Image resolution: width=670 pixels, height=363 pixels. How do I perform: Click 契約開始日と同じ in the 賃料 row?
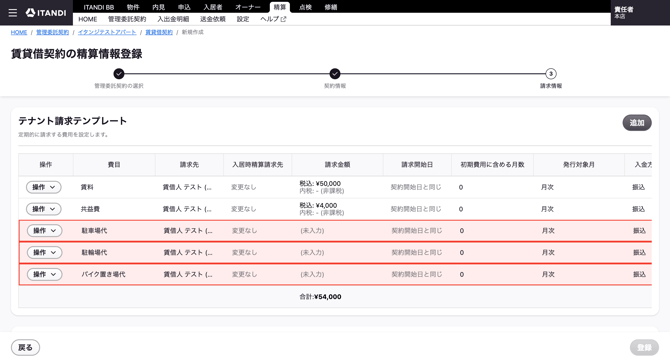(x=416, y=187)
